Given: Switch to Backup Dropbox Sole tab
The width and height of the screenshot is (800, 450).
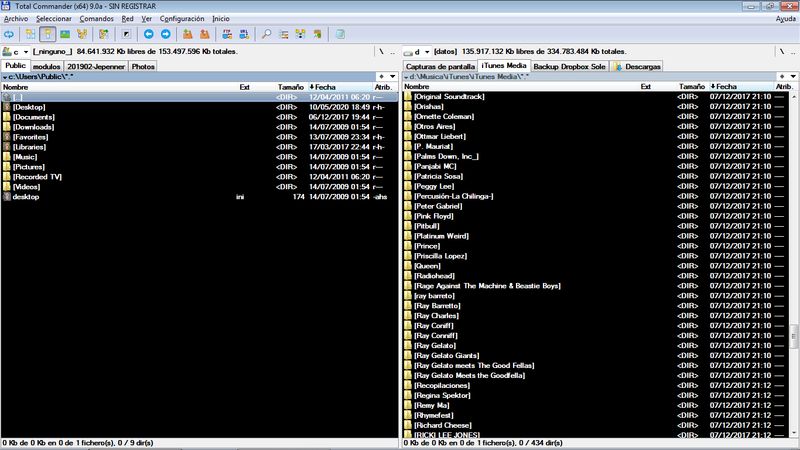Looking at the screenshot, I should pyautogui.click(x=569, y=67).
